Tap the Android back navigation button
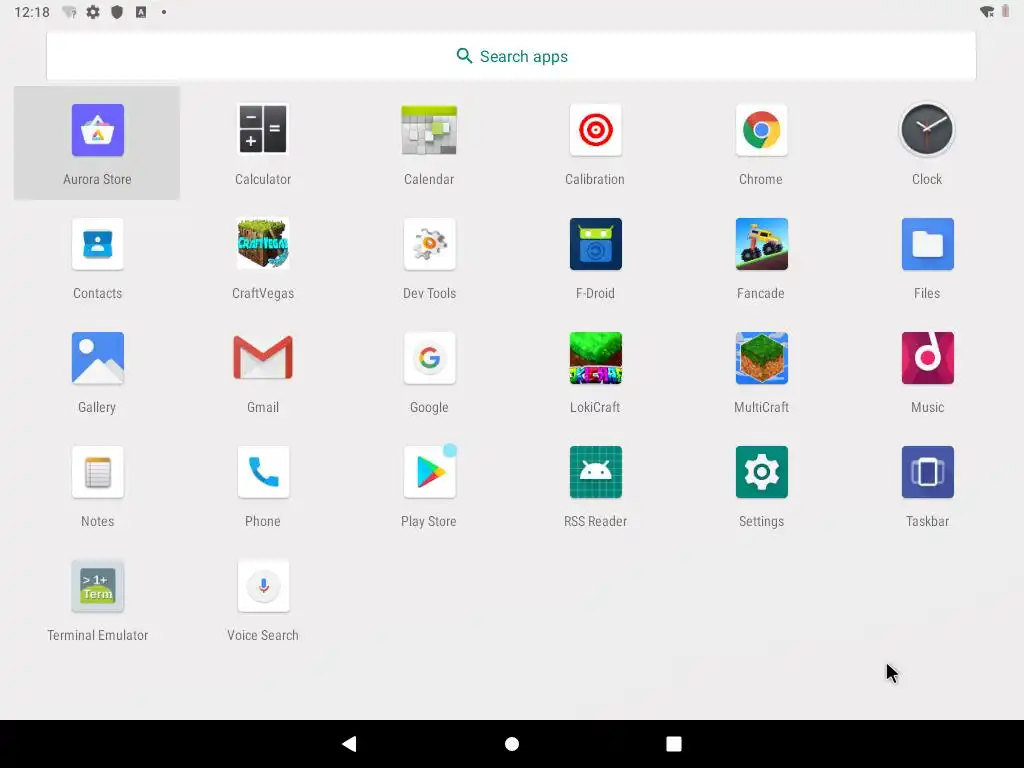The height and width of the screenshot is (768, 1024). 349,743
